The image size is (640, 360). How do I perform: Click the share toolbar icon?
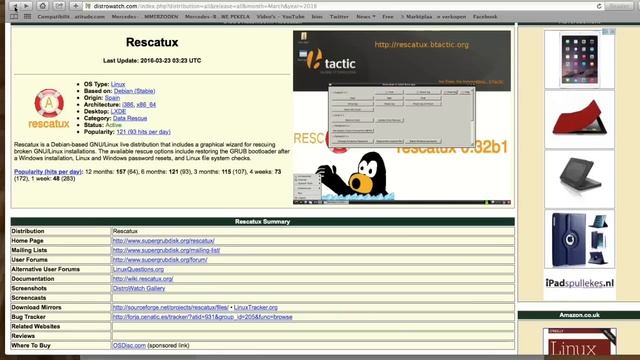point(59,6)
